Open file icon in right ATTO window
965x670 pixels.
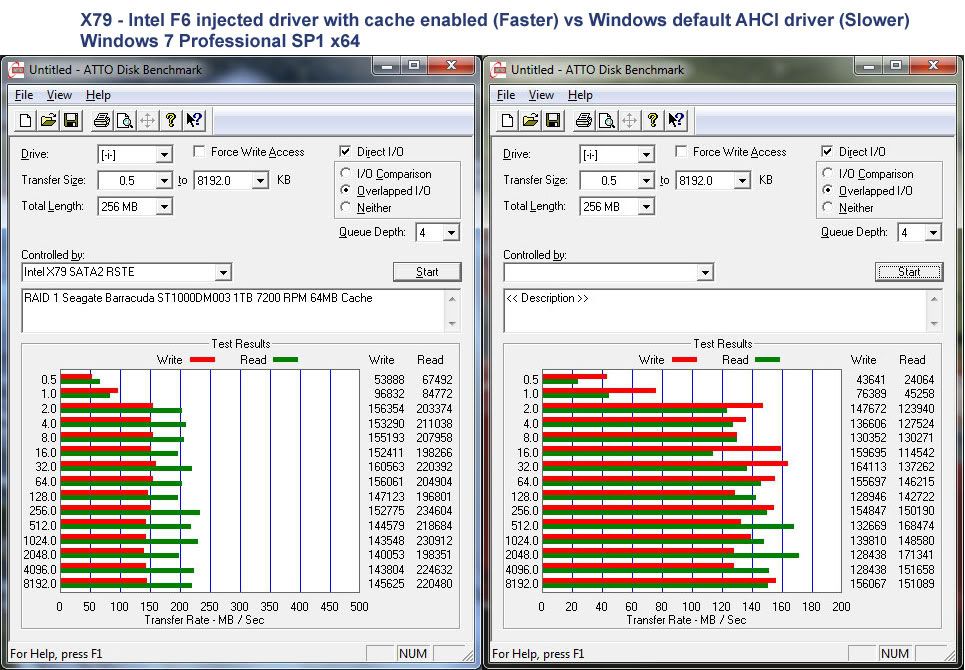[530, 120]
